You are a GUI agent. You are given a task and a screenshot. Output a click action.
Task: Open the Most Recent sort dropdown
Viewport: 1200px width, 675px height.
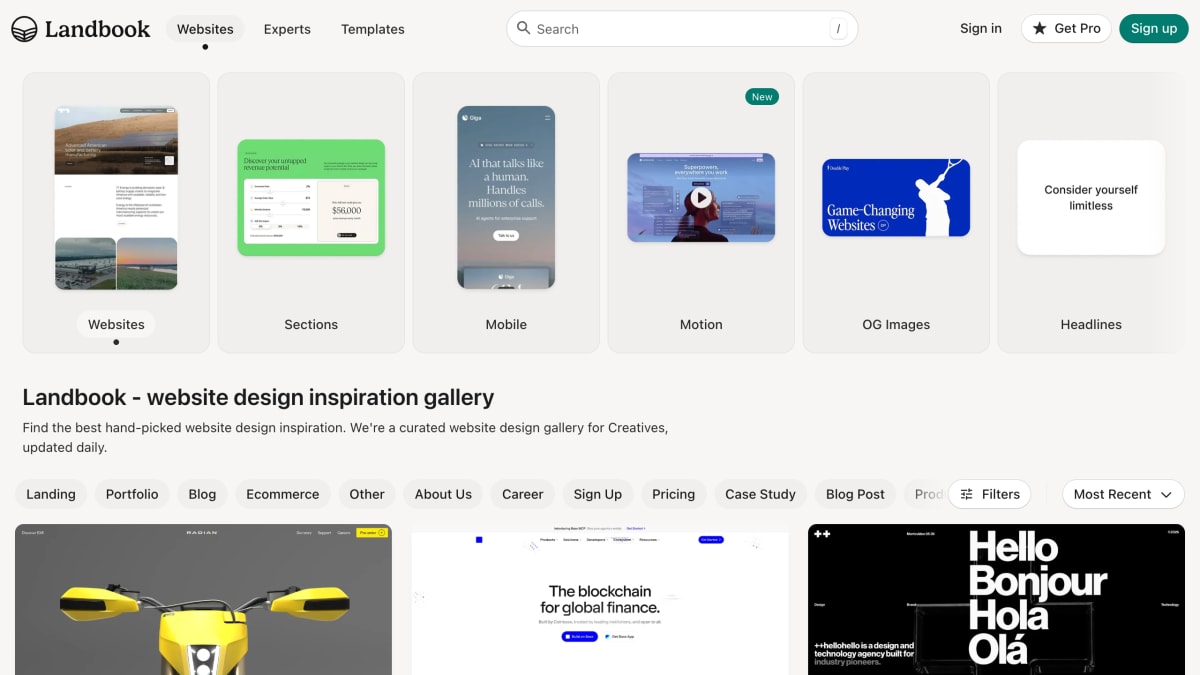pyautogui.click(x=1123, y=494)
